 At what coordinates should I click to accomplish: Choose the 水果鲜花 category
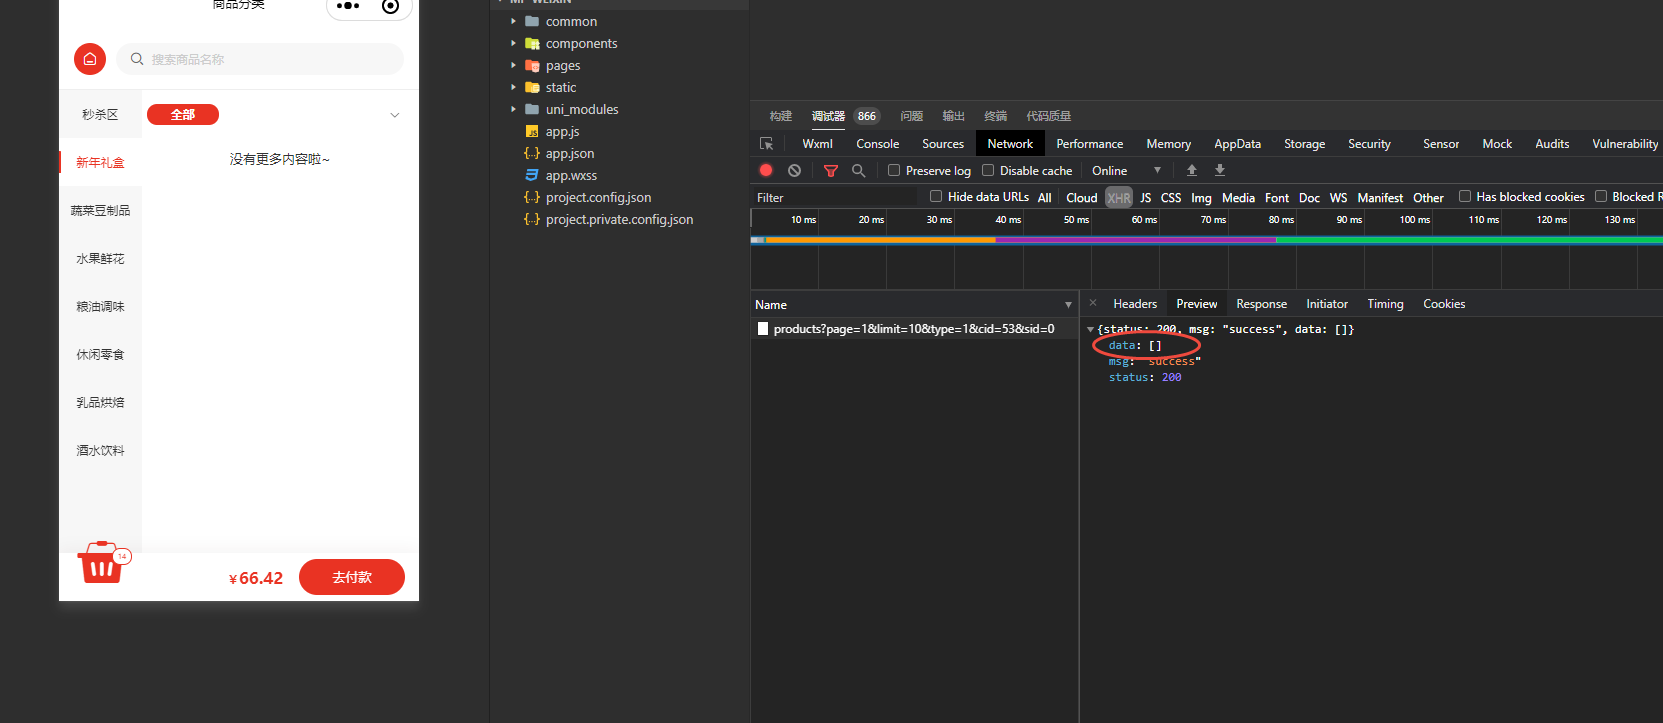(100, 259)
